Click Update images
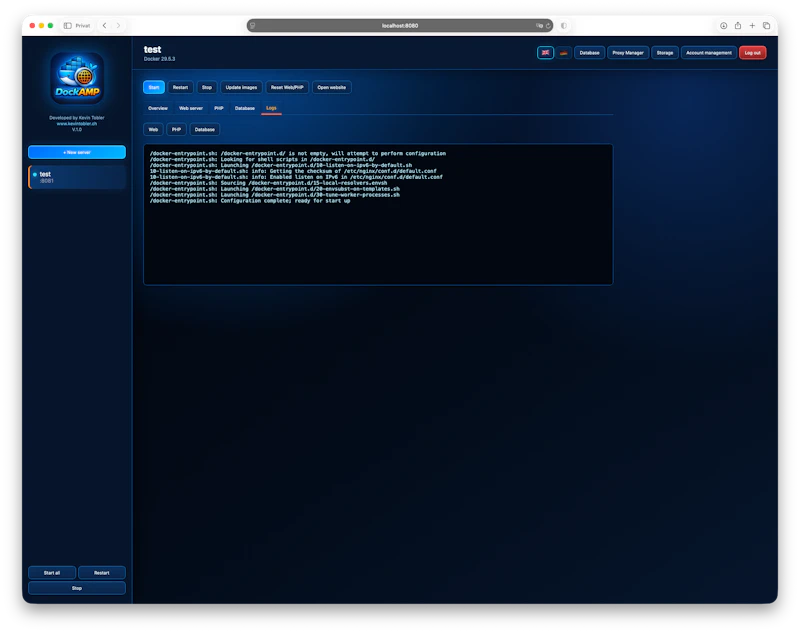Viewport: 800px width, 633px height. (241, 87)
